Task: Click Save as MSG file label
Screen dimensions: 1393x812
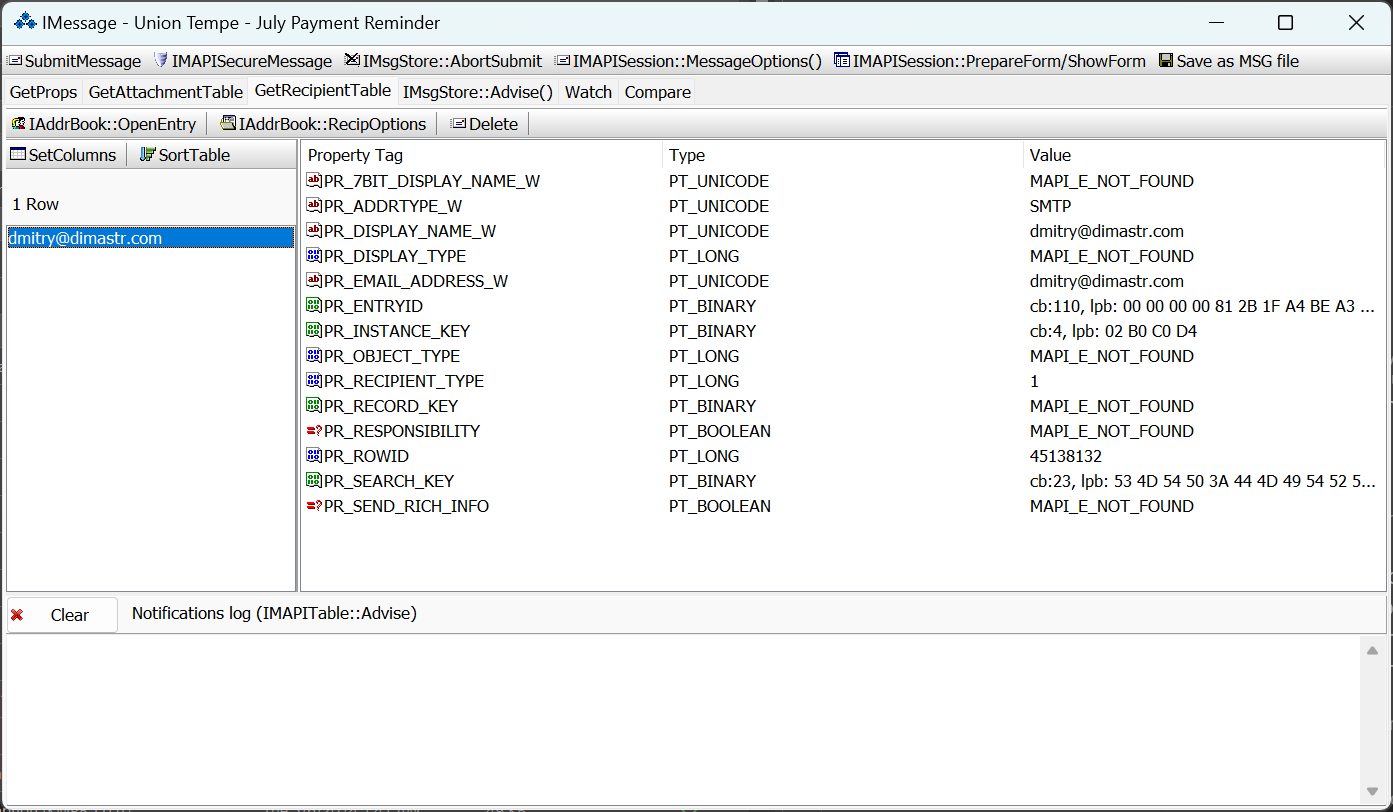Action: [x=1238, y=61]
